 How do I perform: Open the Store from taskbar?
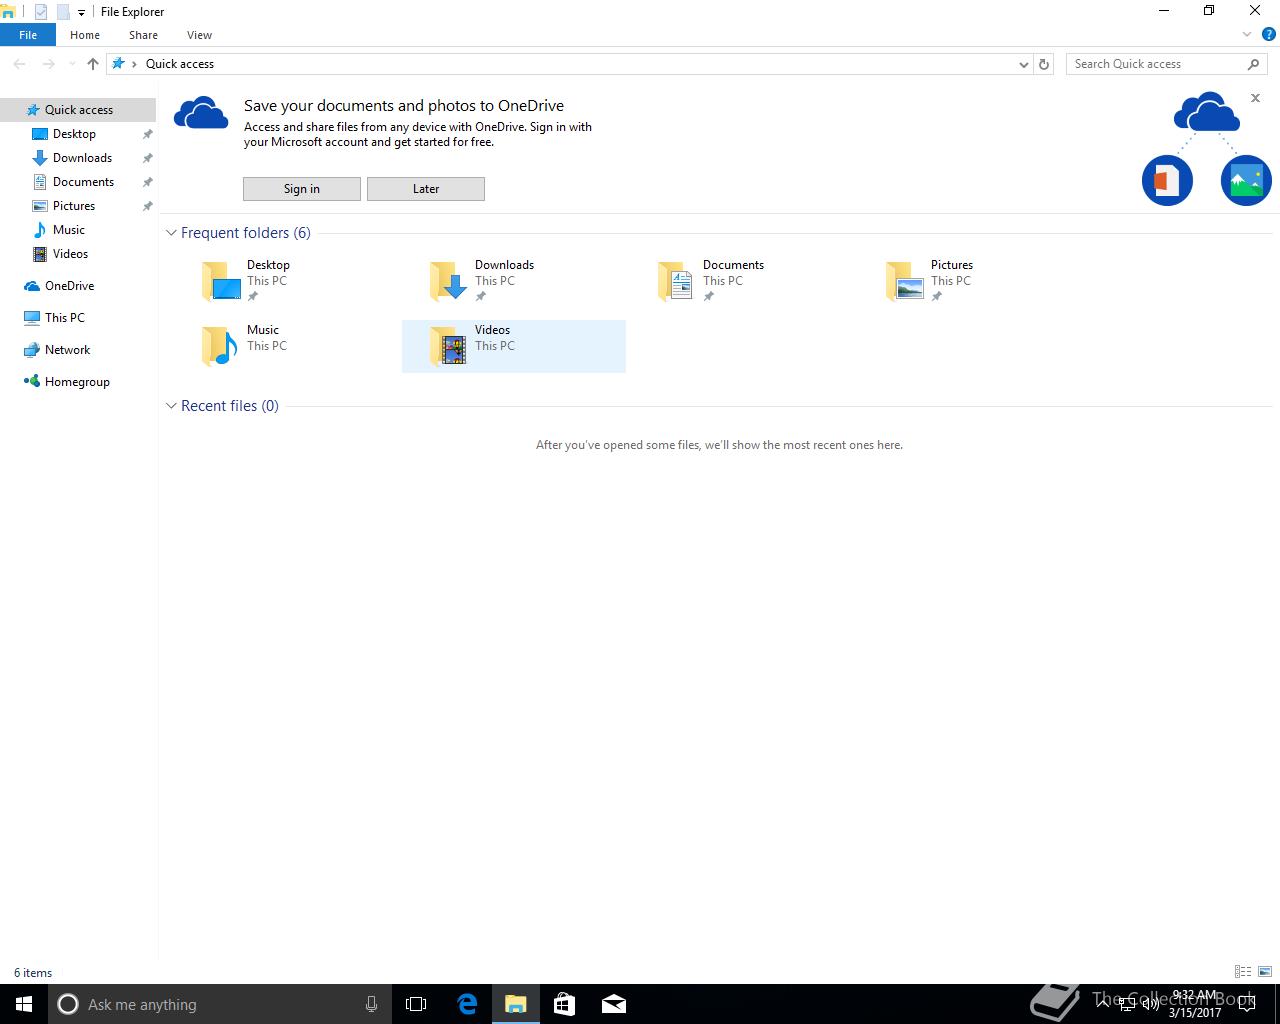564,1004
